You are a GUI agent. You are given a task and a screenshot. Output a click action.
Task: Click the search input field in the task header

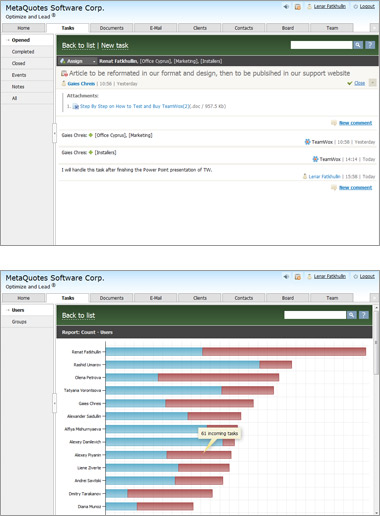[321, 45]
